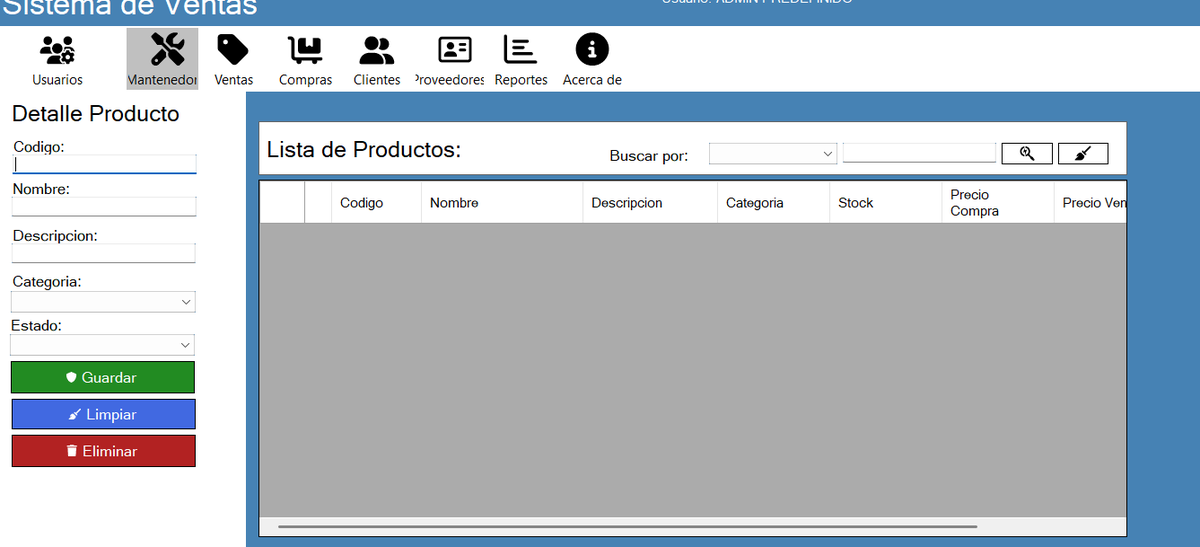The width and height of the screenshot is (1200, 547).
Task: Focus the Codigo input field
Action: tap(104, 164)
